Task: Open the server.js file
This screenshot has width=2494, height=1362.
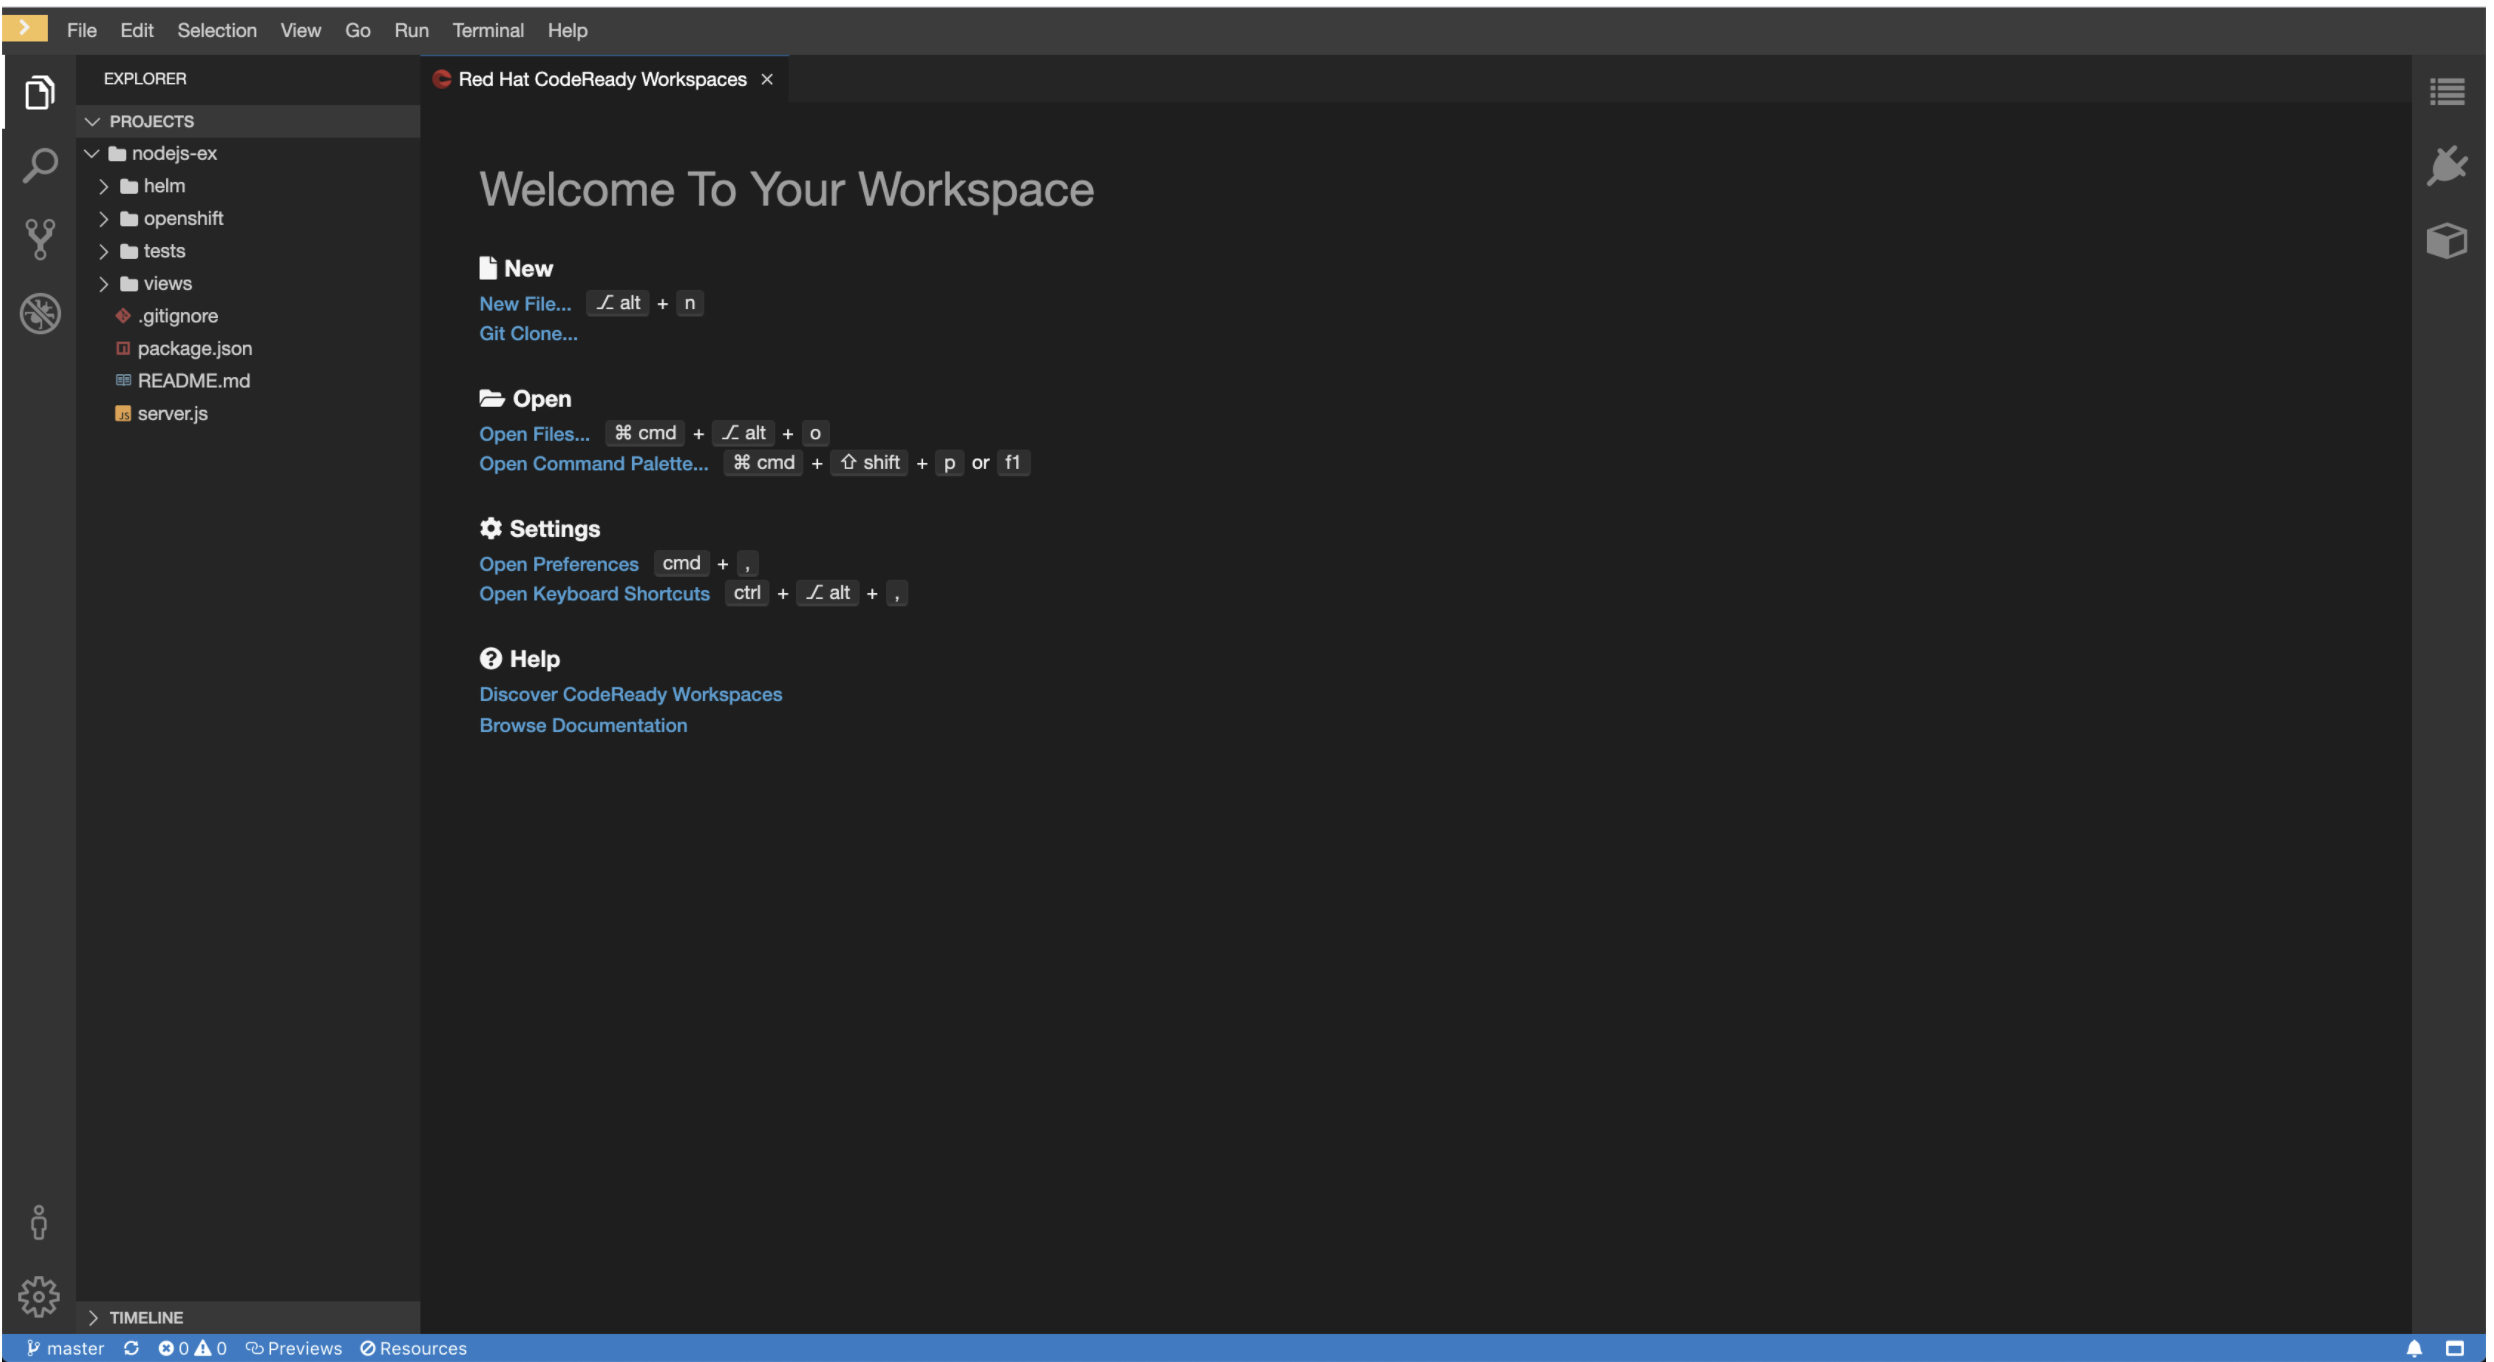Action: (173, 413)
